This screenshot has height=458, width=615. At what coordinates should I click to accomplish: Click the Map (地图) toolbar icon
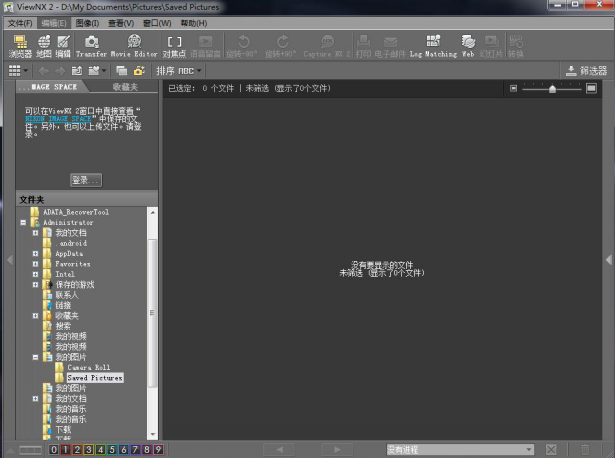[43, 46]
